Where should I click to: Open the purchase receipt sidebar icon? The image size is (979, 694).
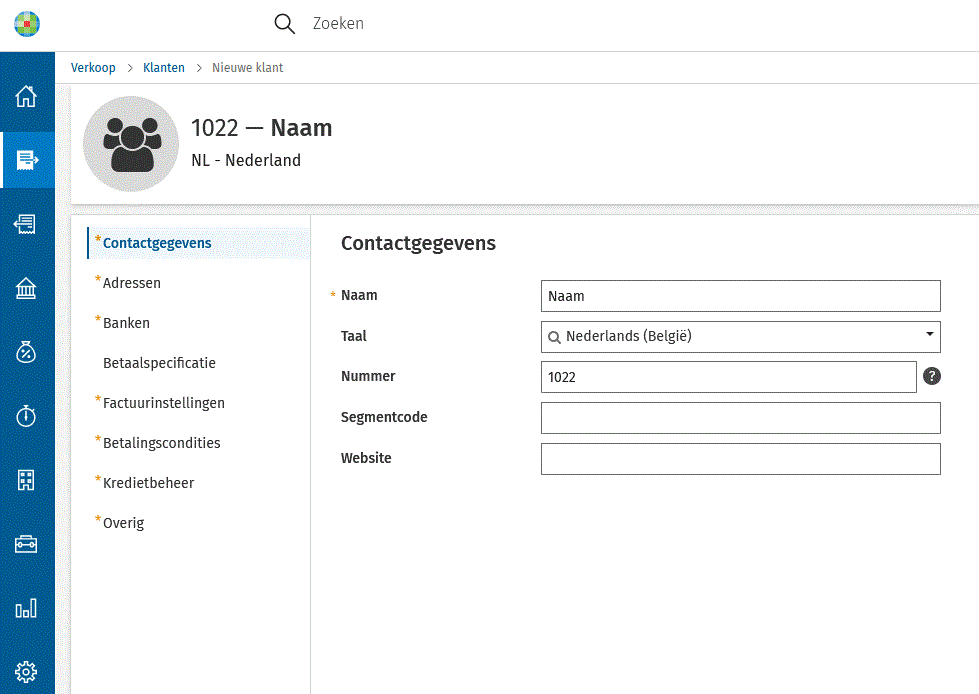[x=26, y=224]
